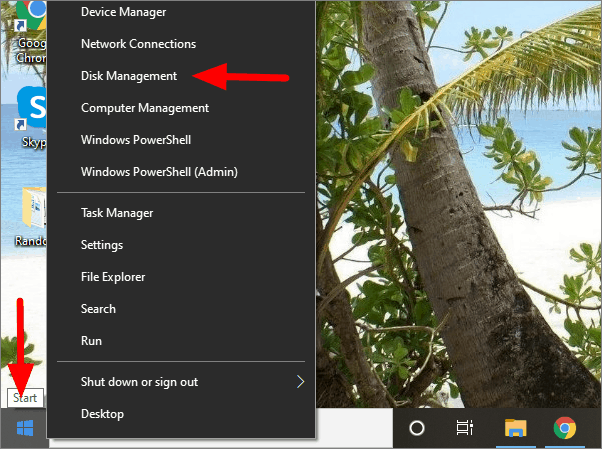Expand Shut down or sign out submenu
The width and height of the screenshot is (602, 449).
181,381
